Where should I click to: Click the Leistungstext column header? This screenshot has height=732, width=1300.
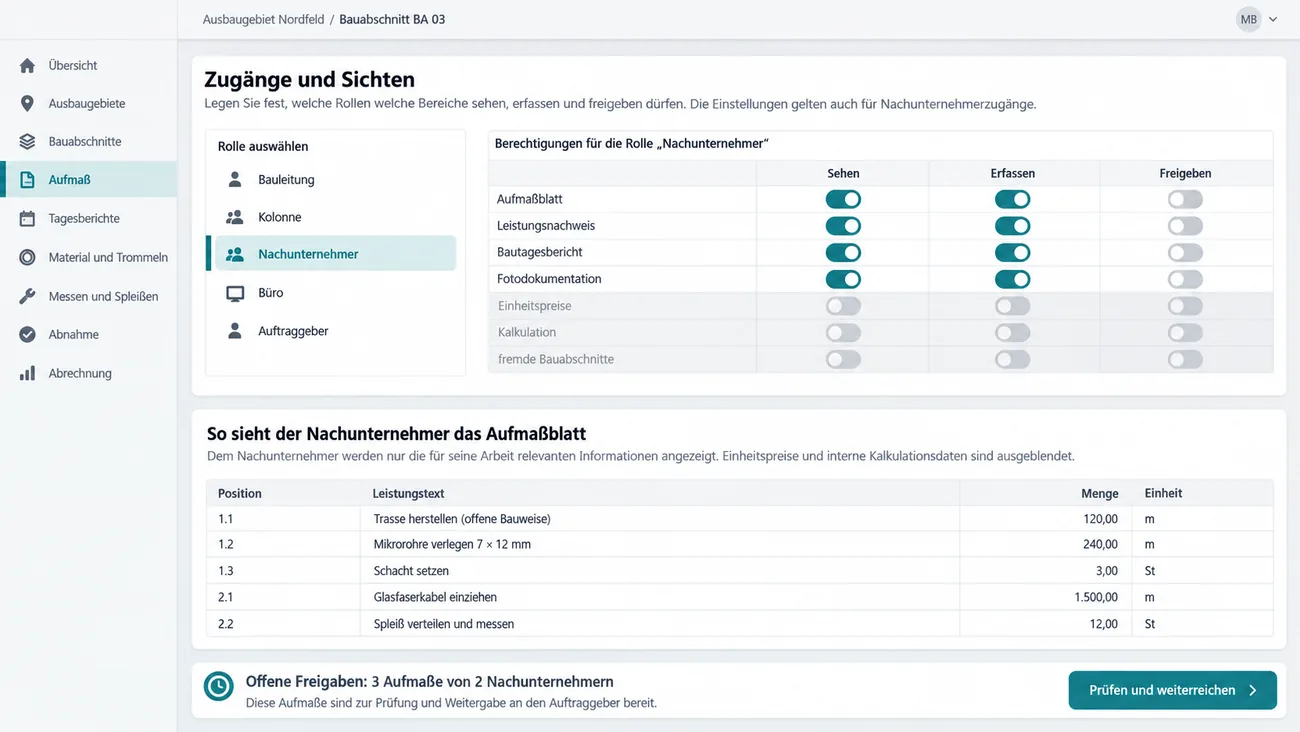408,493
